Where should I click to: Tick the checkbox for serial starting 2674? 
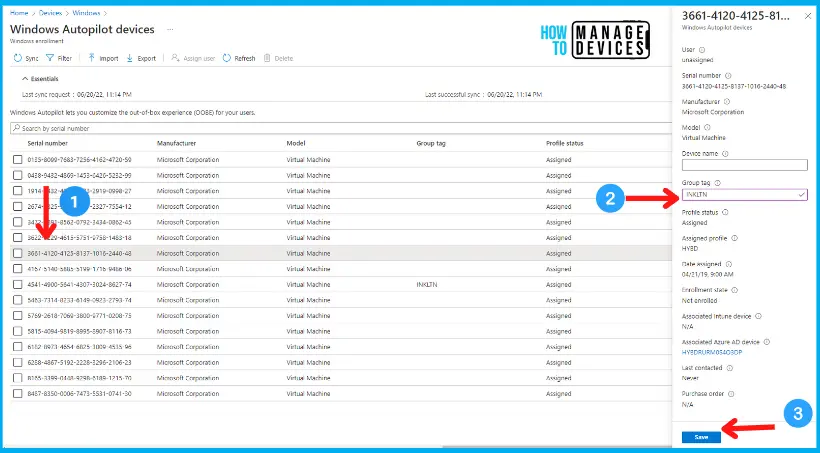point(18,207)
